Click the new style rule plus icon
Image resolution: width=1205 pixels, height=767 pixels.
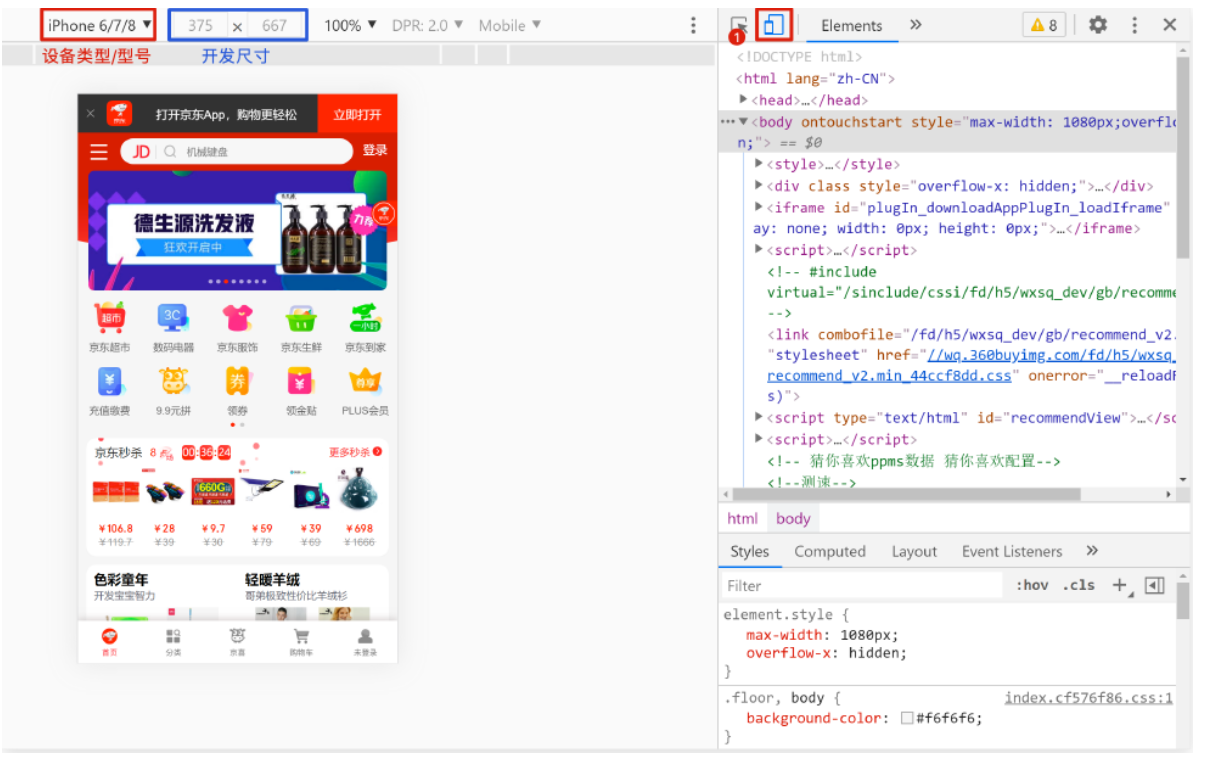click(1120, 586)
